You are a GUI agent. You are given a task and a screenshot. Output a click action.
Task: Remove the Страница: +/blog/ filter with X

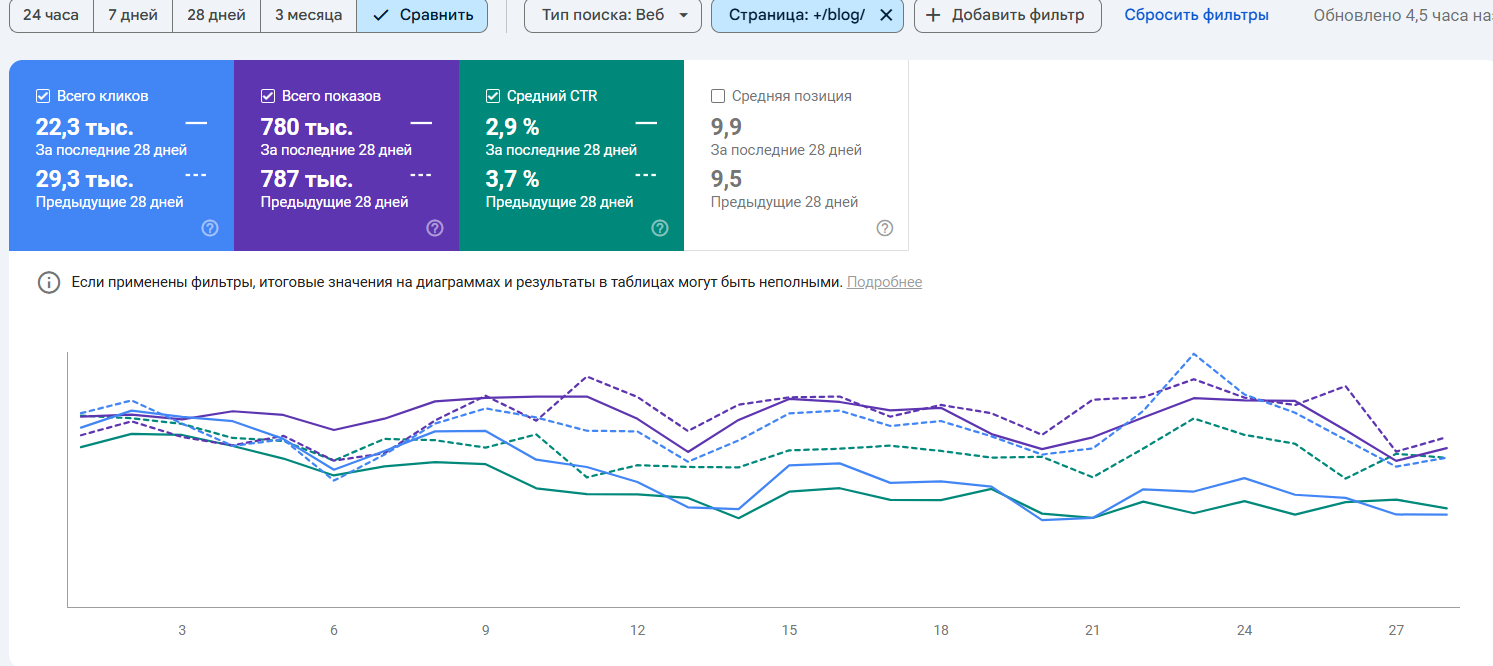[x=885, y=15]
